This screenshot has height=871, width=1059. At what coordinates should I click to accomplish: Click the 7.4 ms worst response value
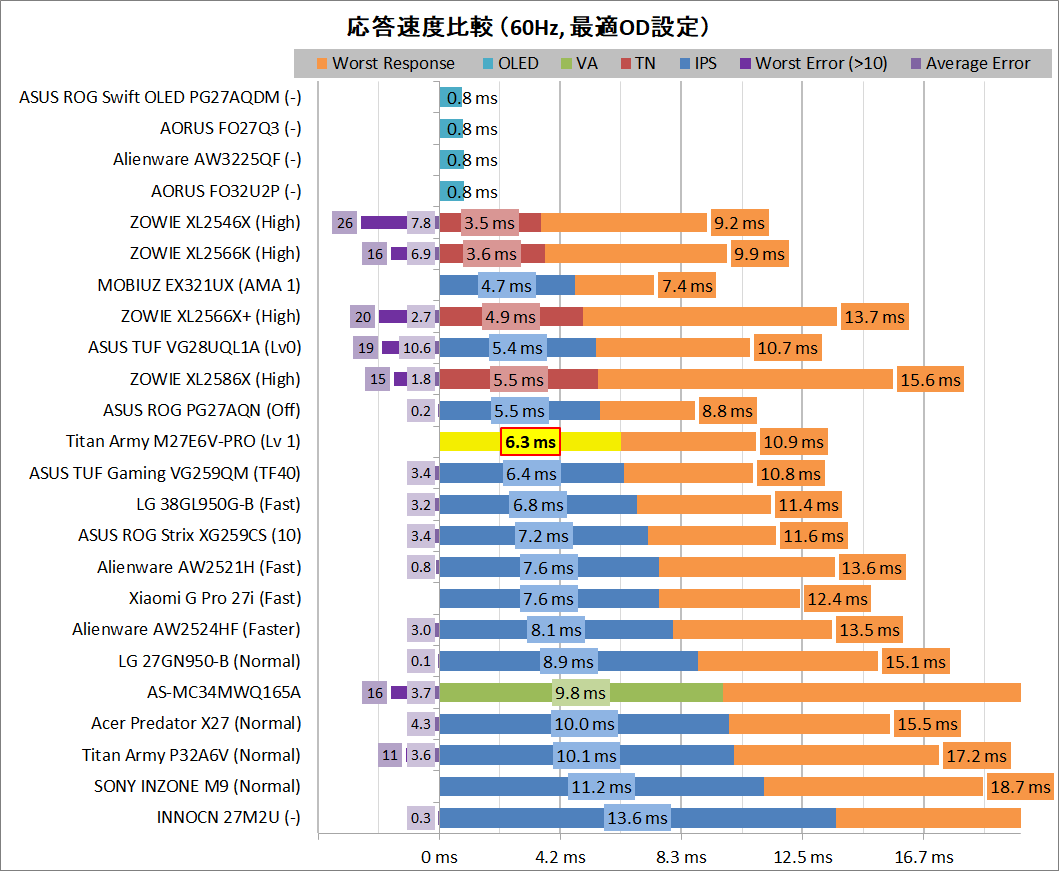(688, 286)
